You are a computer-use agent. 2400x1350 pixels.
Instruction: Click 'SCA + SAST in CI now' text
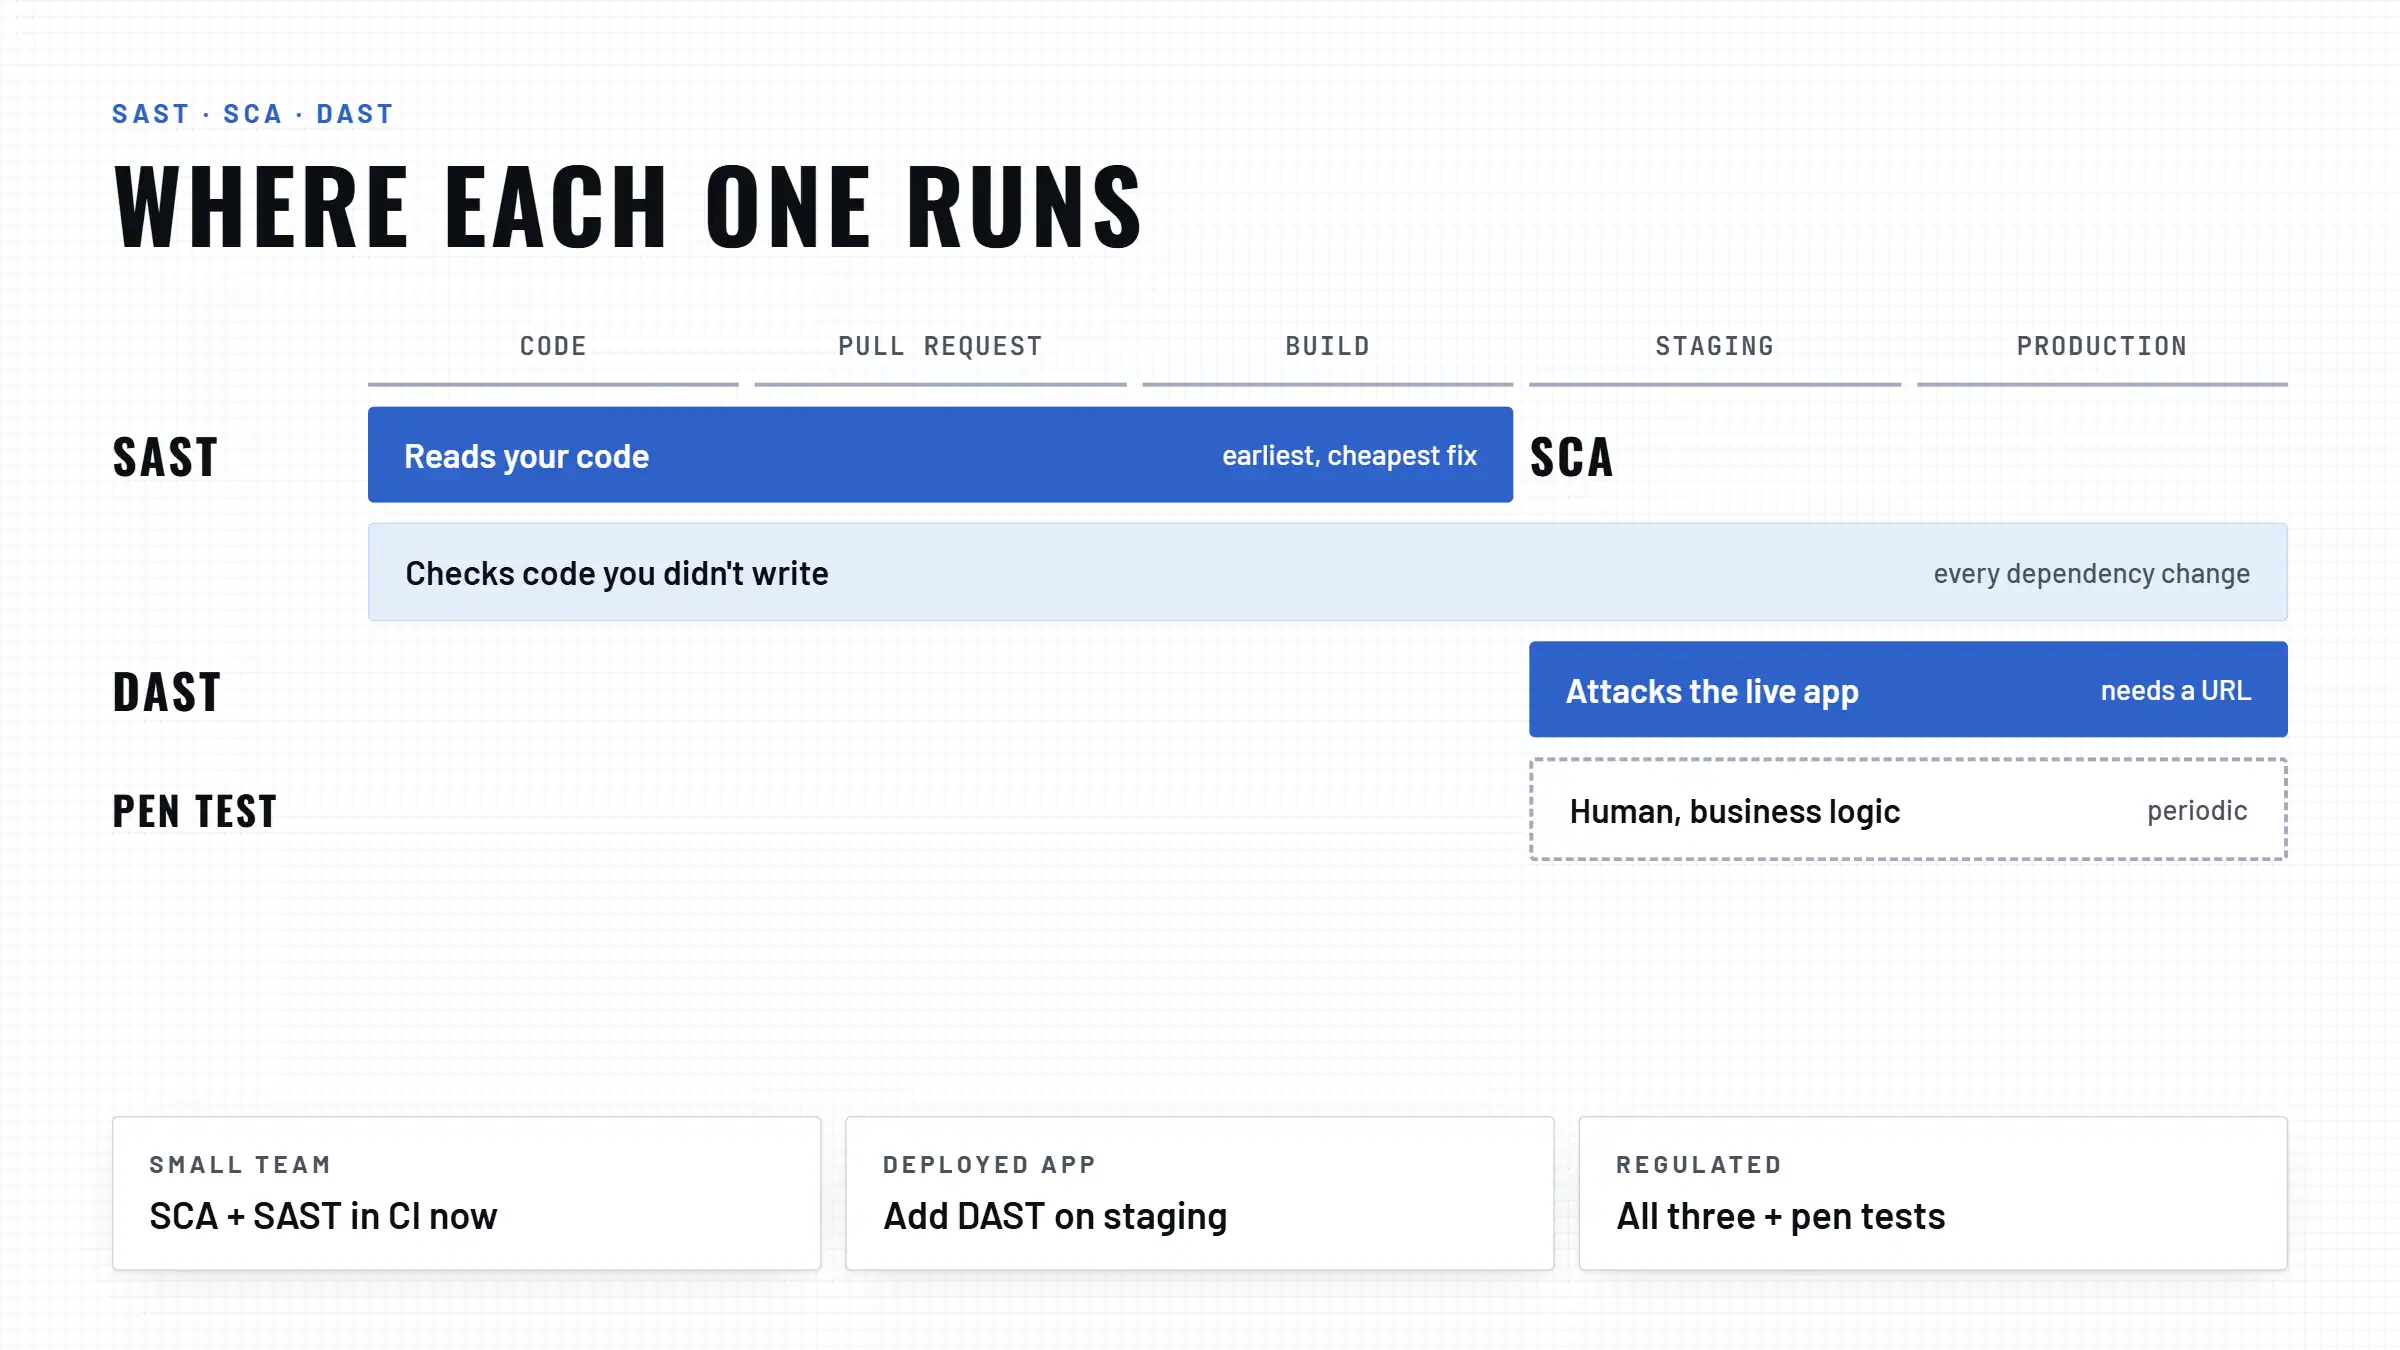pyautogui.click(x=323, y=1217)
